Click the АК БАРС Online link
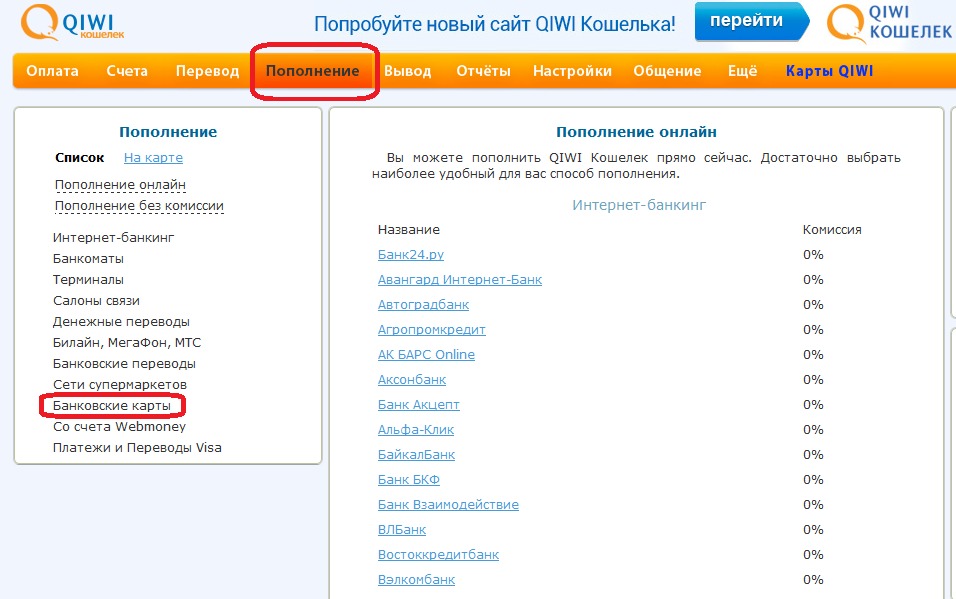 (426, 355)
